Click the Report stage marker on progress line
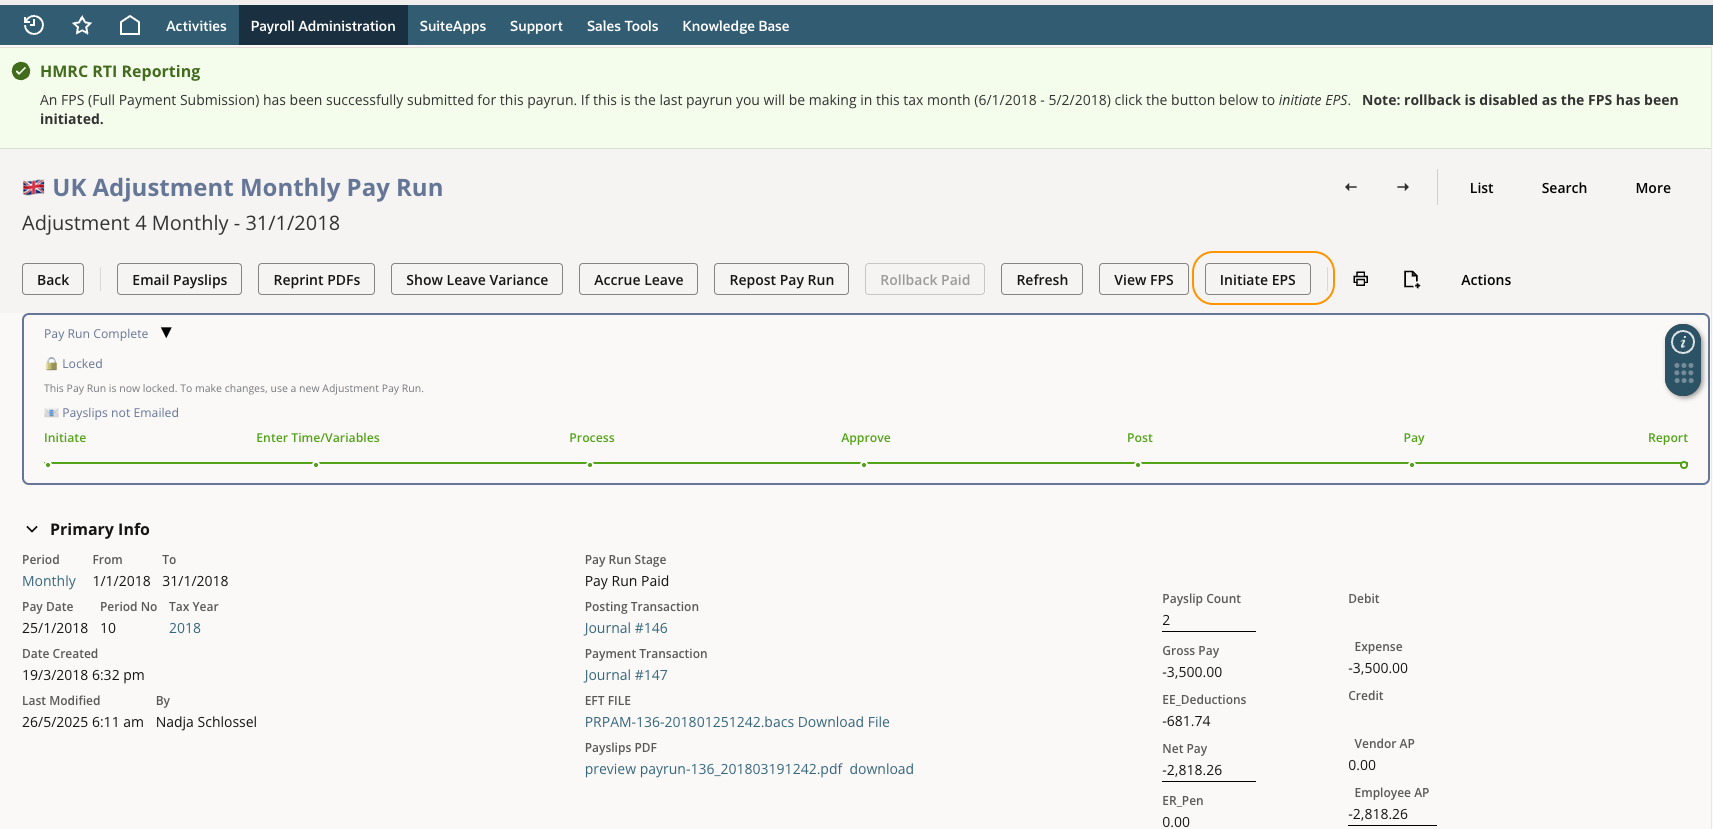 tap(1684, 465)
